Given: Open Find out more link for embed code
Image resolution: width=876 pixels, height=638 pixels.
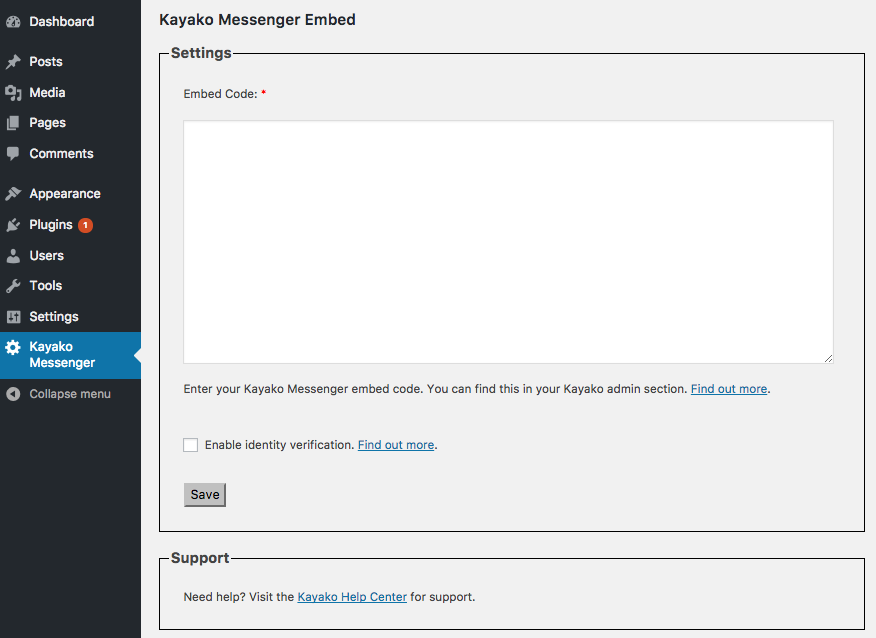Looking at the screenshot, I should tap(729, 389).
